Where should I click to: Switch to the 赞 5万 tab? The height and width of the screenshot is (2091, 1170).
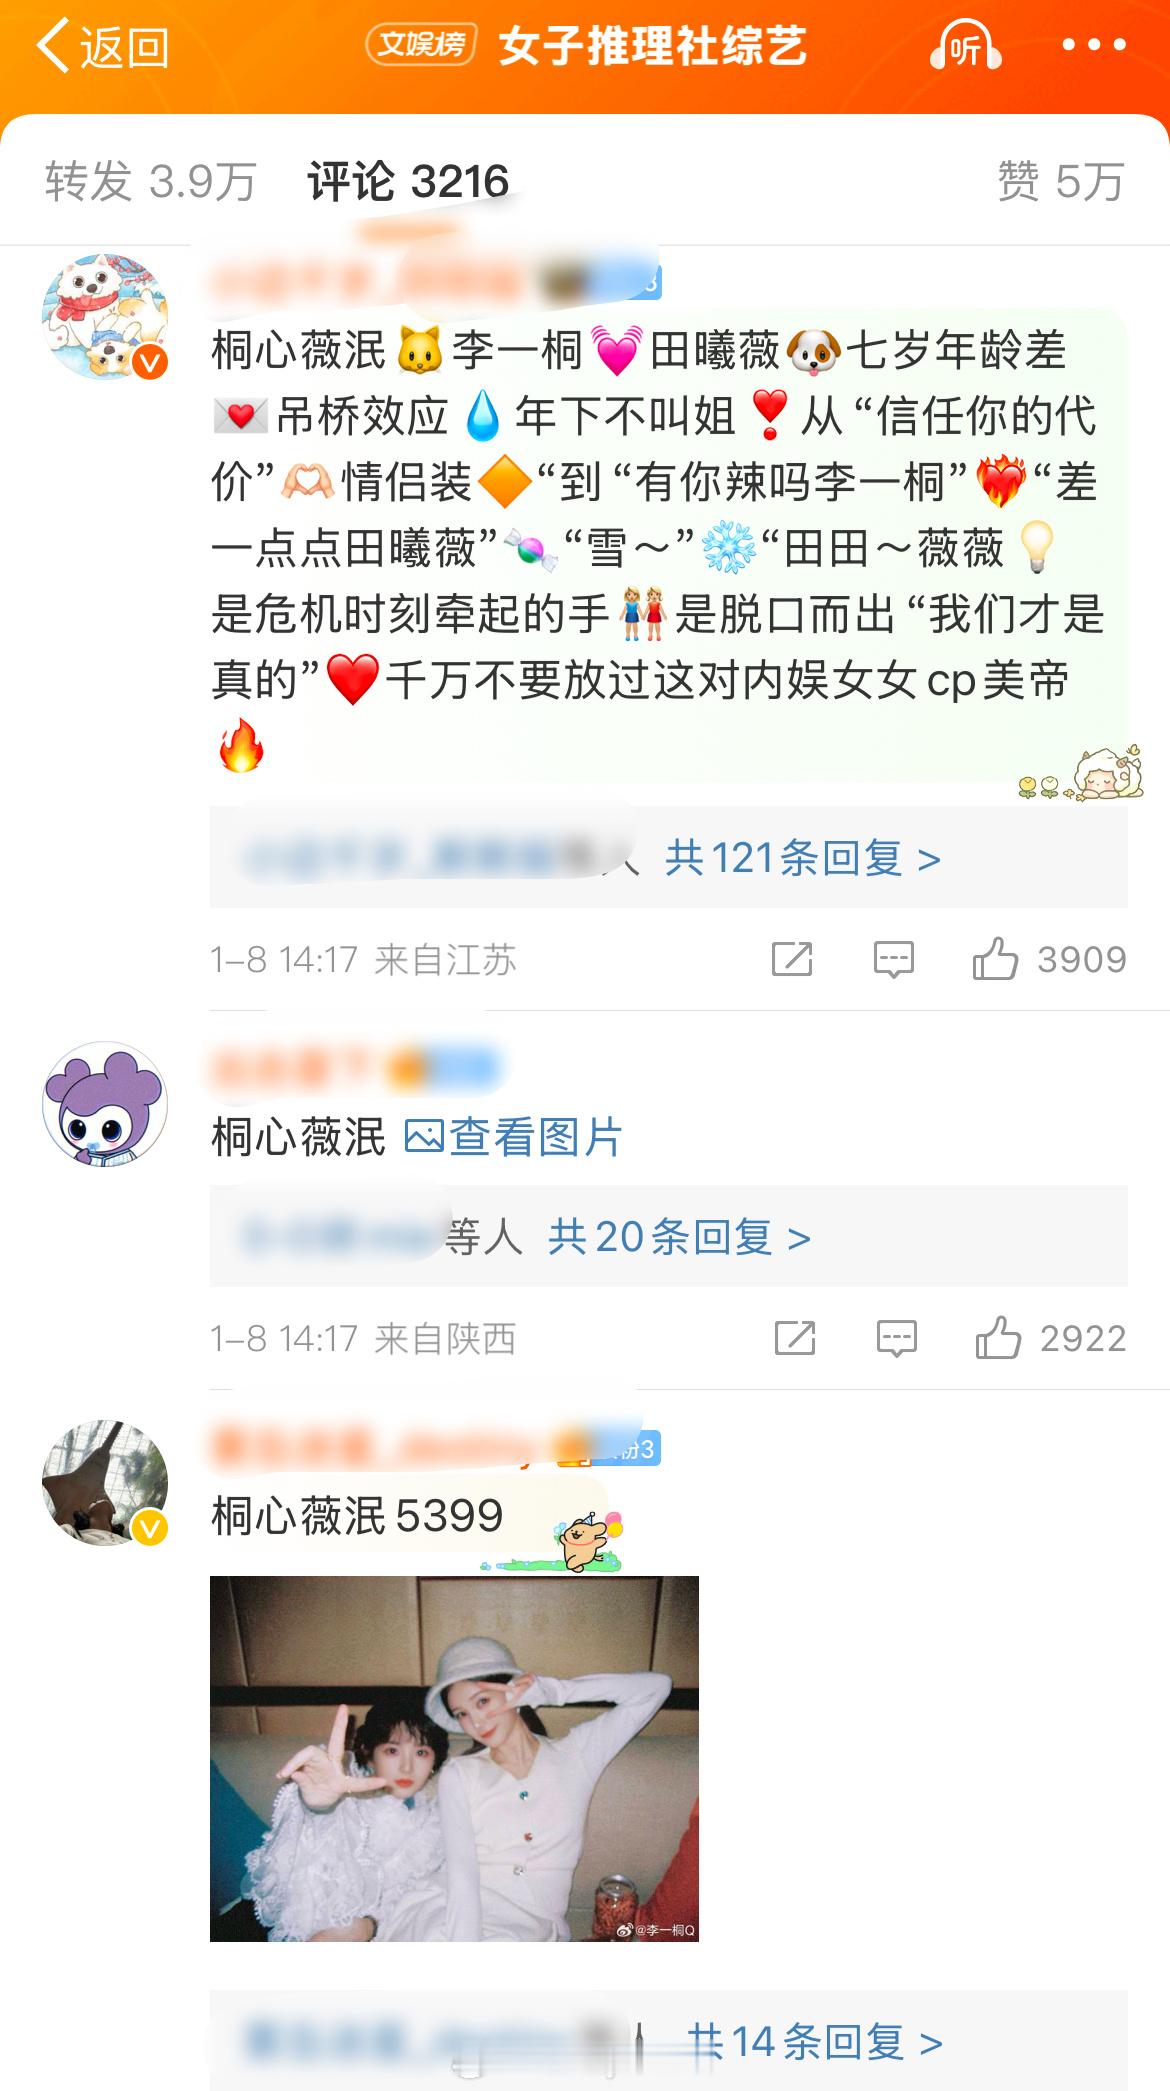click(1061, 181)
